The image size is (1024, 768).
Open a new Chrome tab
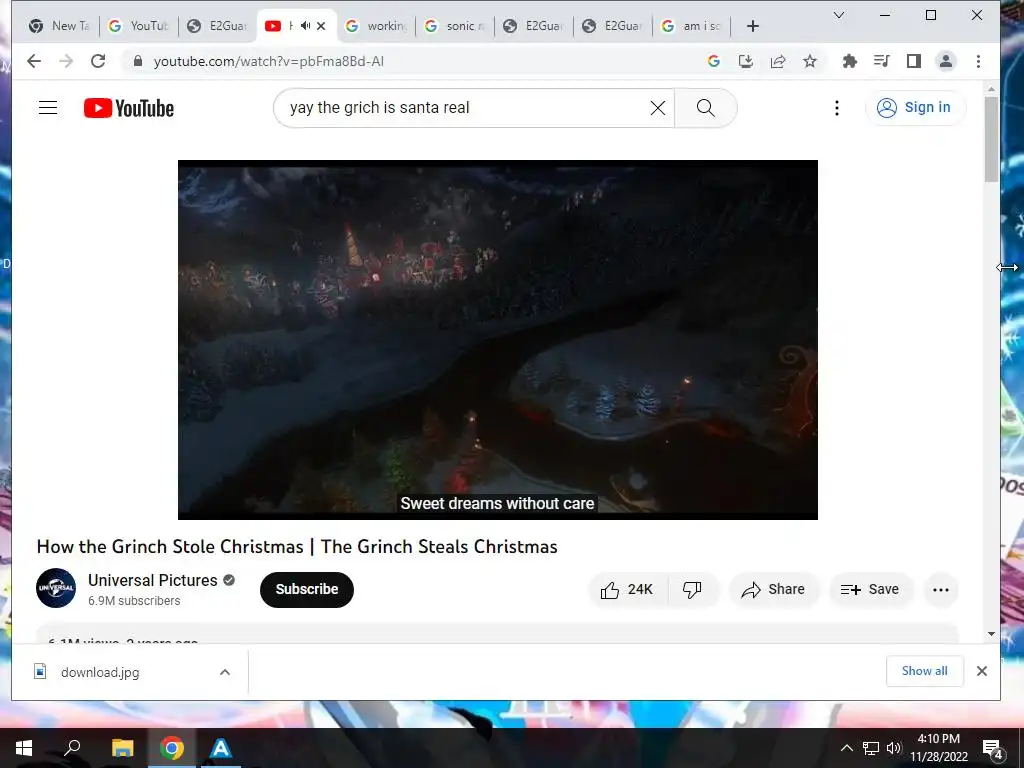(753, 26)
